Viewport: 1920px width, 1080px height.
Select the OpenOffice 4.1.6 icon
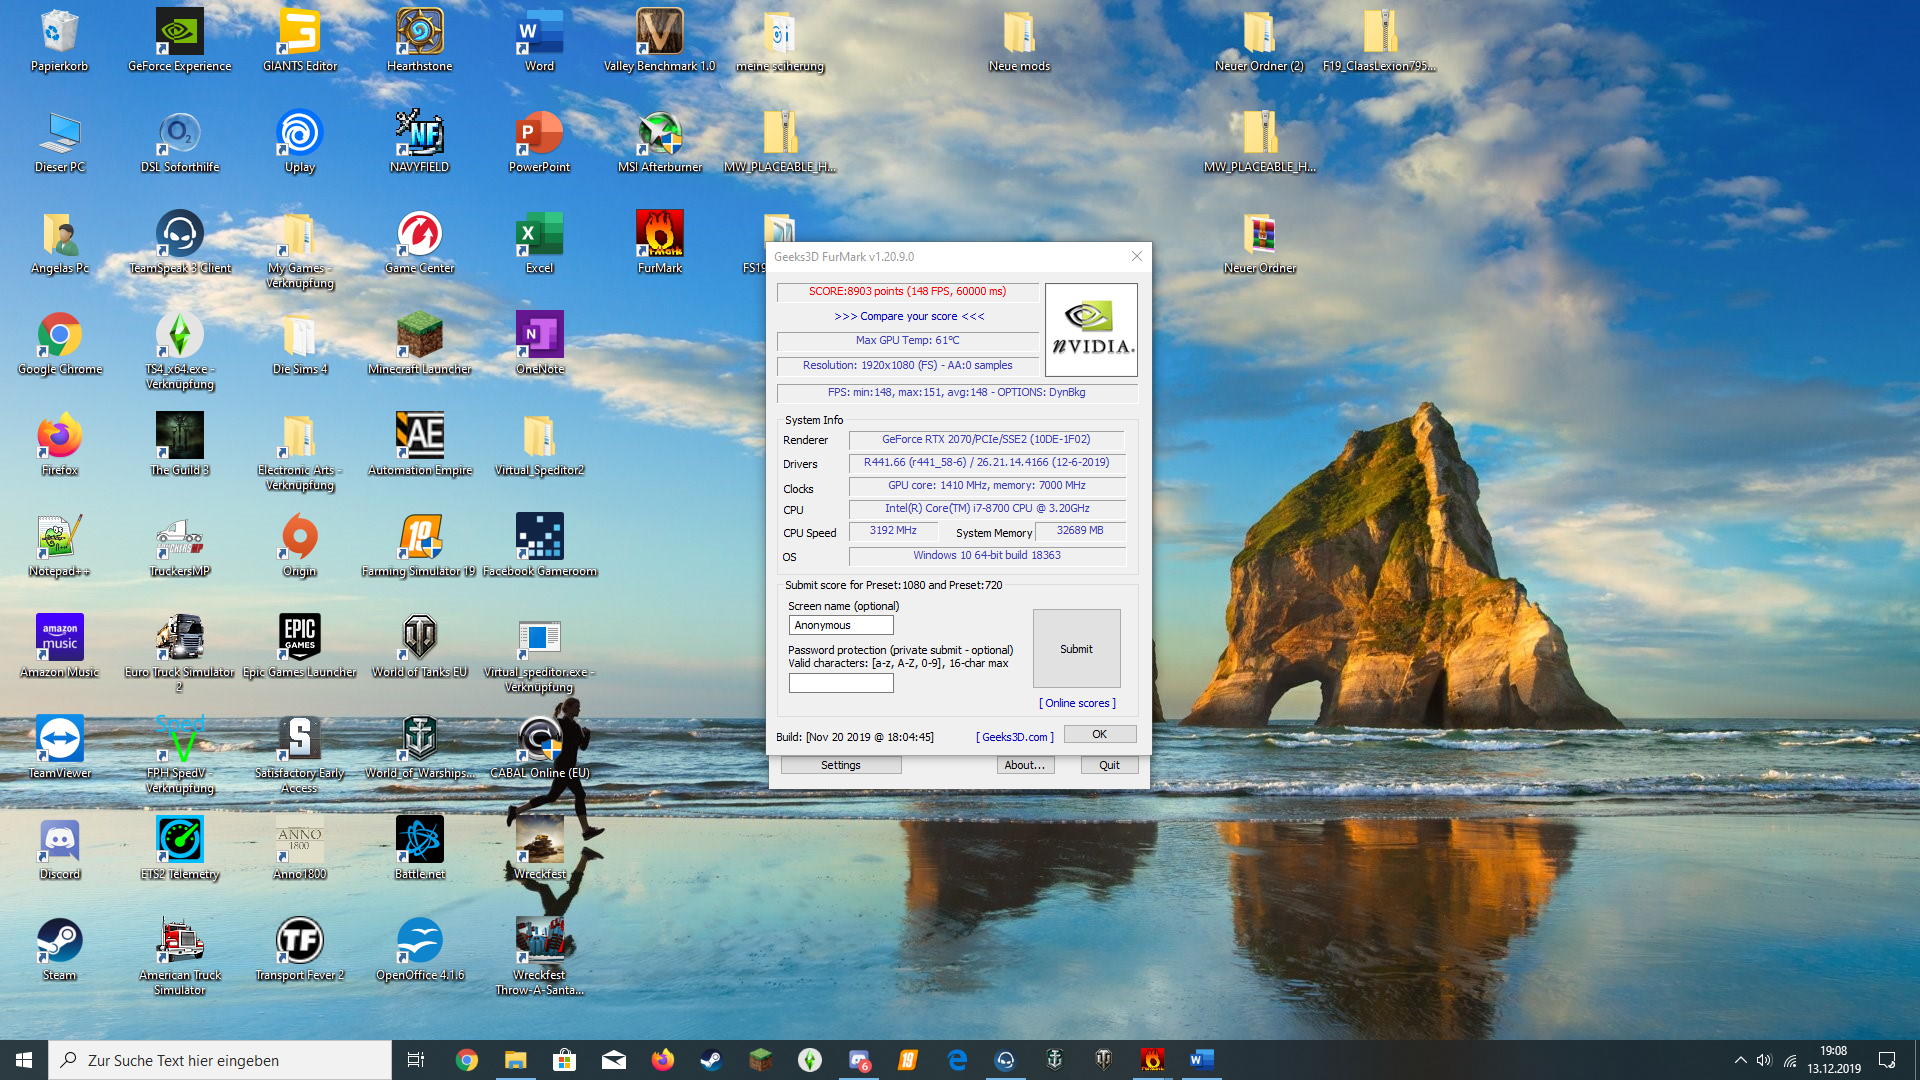(x=420, y=950)
